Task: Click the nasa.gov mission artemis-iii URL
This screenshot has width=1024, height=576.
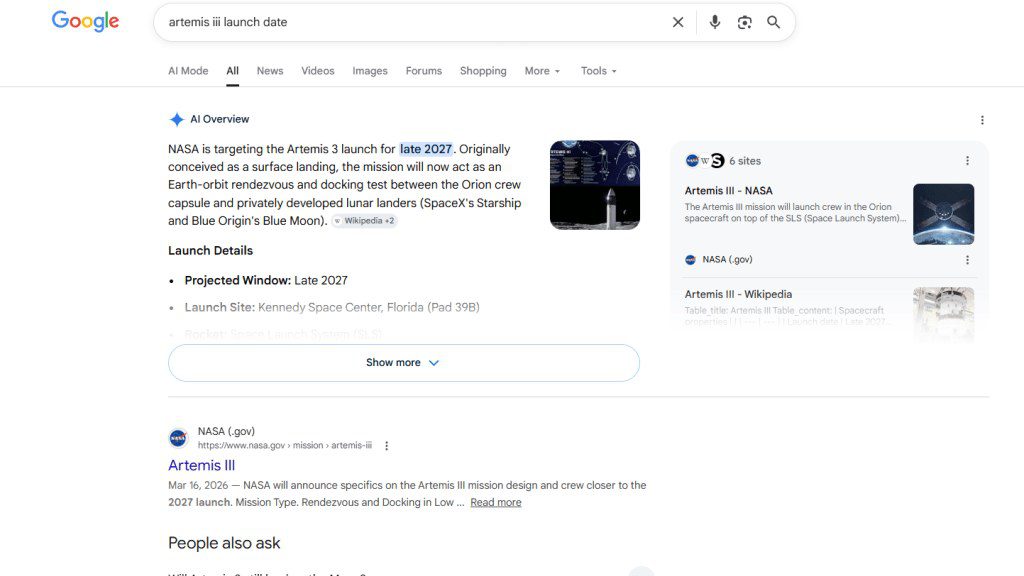Action: click(285, 445)
